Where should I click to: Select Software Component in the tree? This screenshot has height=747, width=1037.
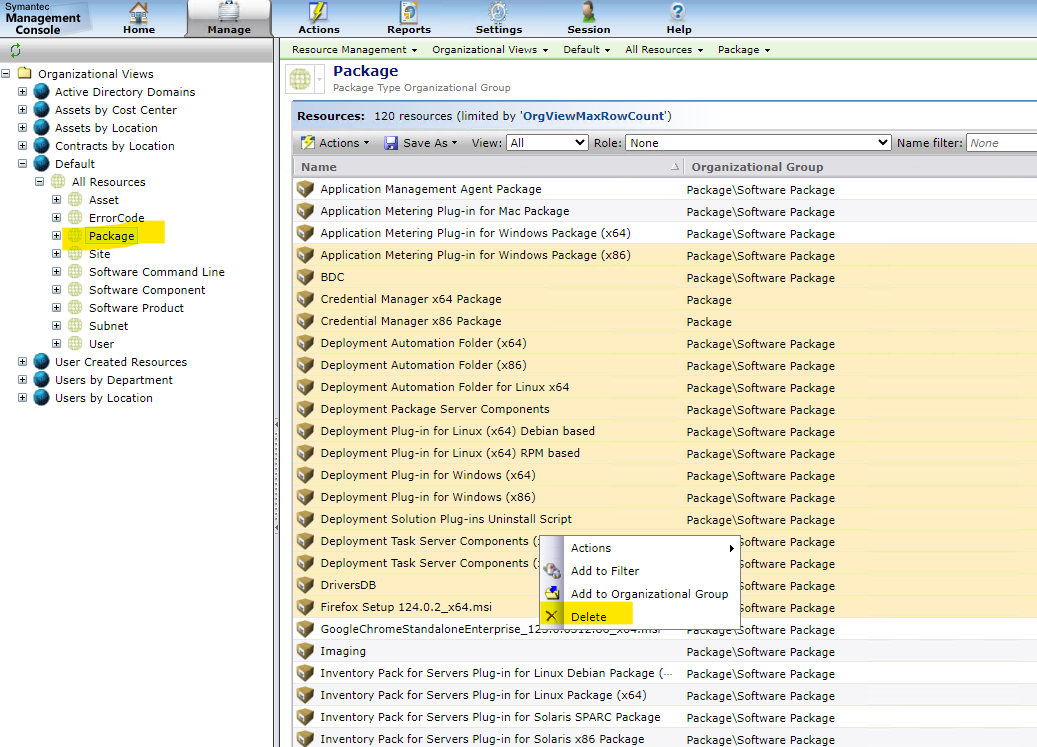(x=147, y=290)
